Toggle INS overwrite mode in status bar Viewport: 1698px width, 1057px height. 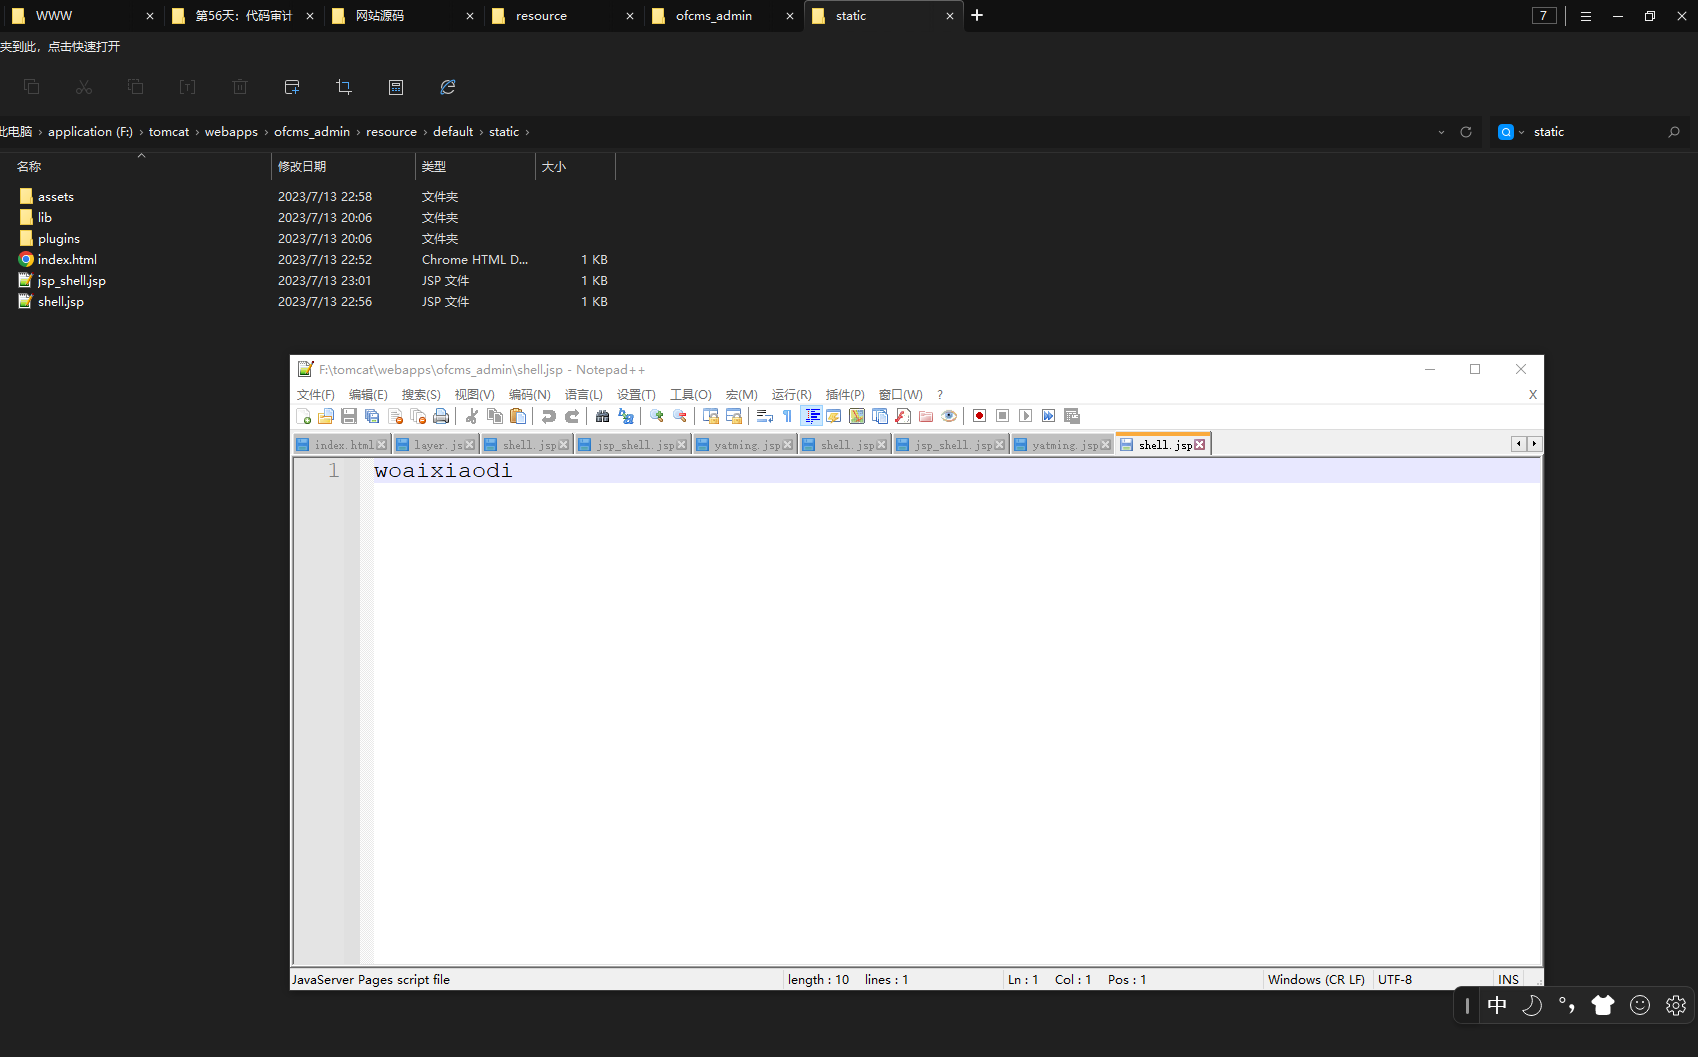click(1508, 979)
